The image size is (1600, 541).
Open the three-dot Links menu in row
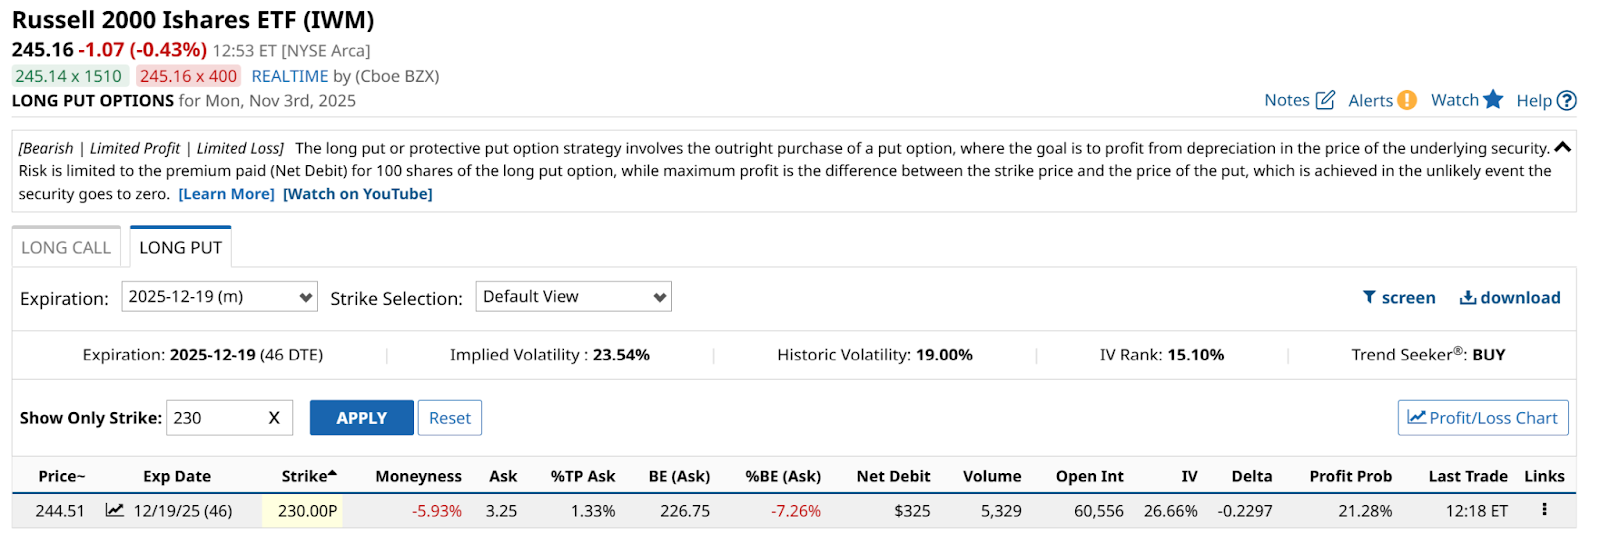(x=1544, y=510)
